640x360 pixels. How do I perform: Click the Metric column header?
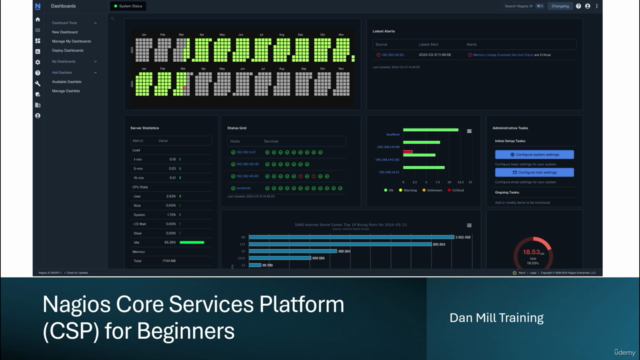[x=138, y=141]
